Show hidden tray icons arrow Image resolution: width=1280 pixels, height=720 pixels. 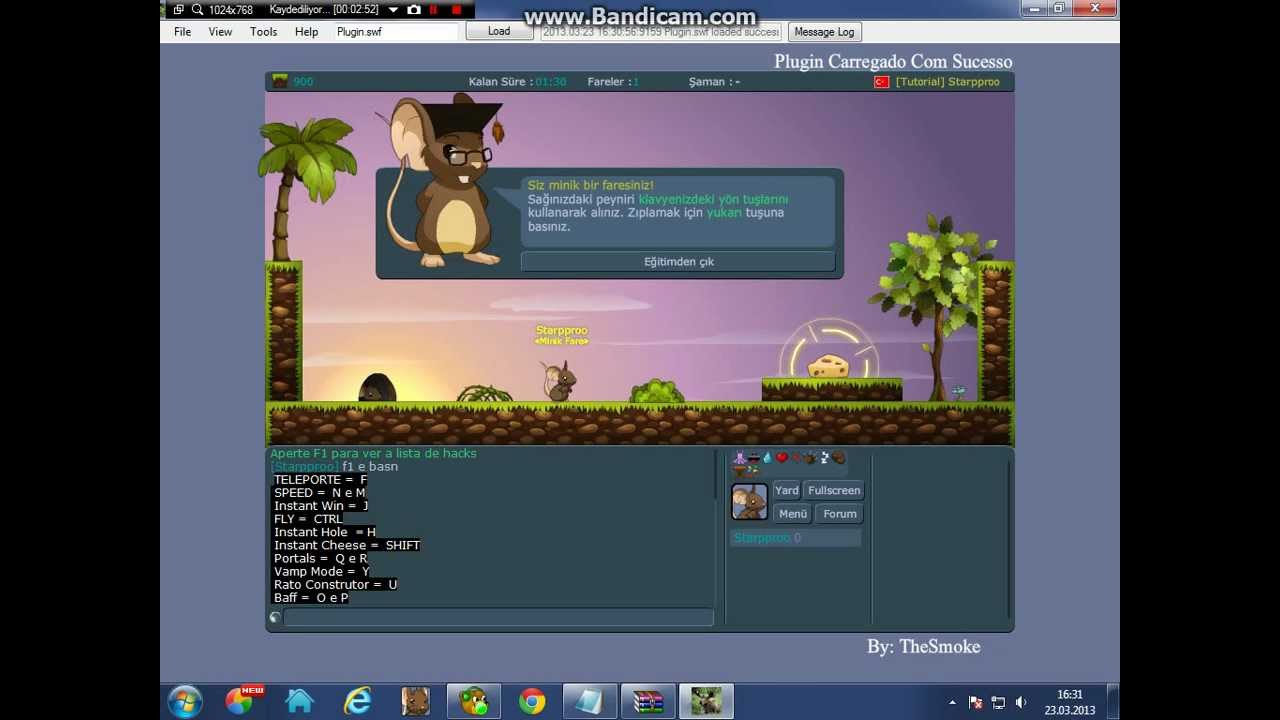click(952, 702)
